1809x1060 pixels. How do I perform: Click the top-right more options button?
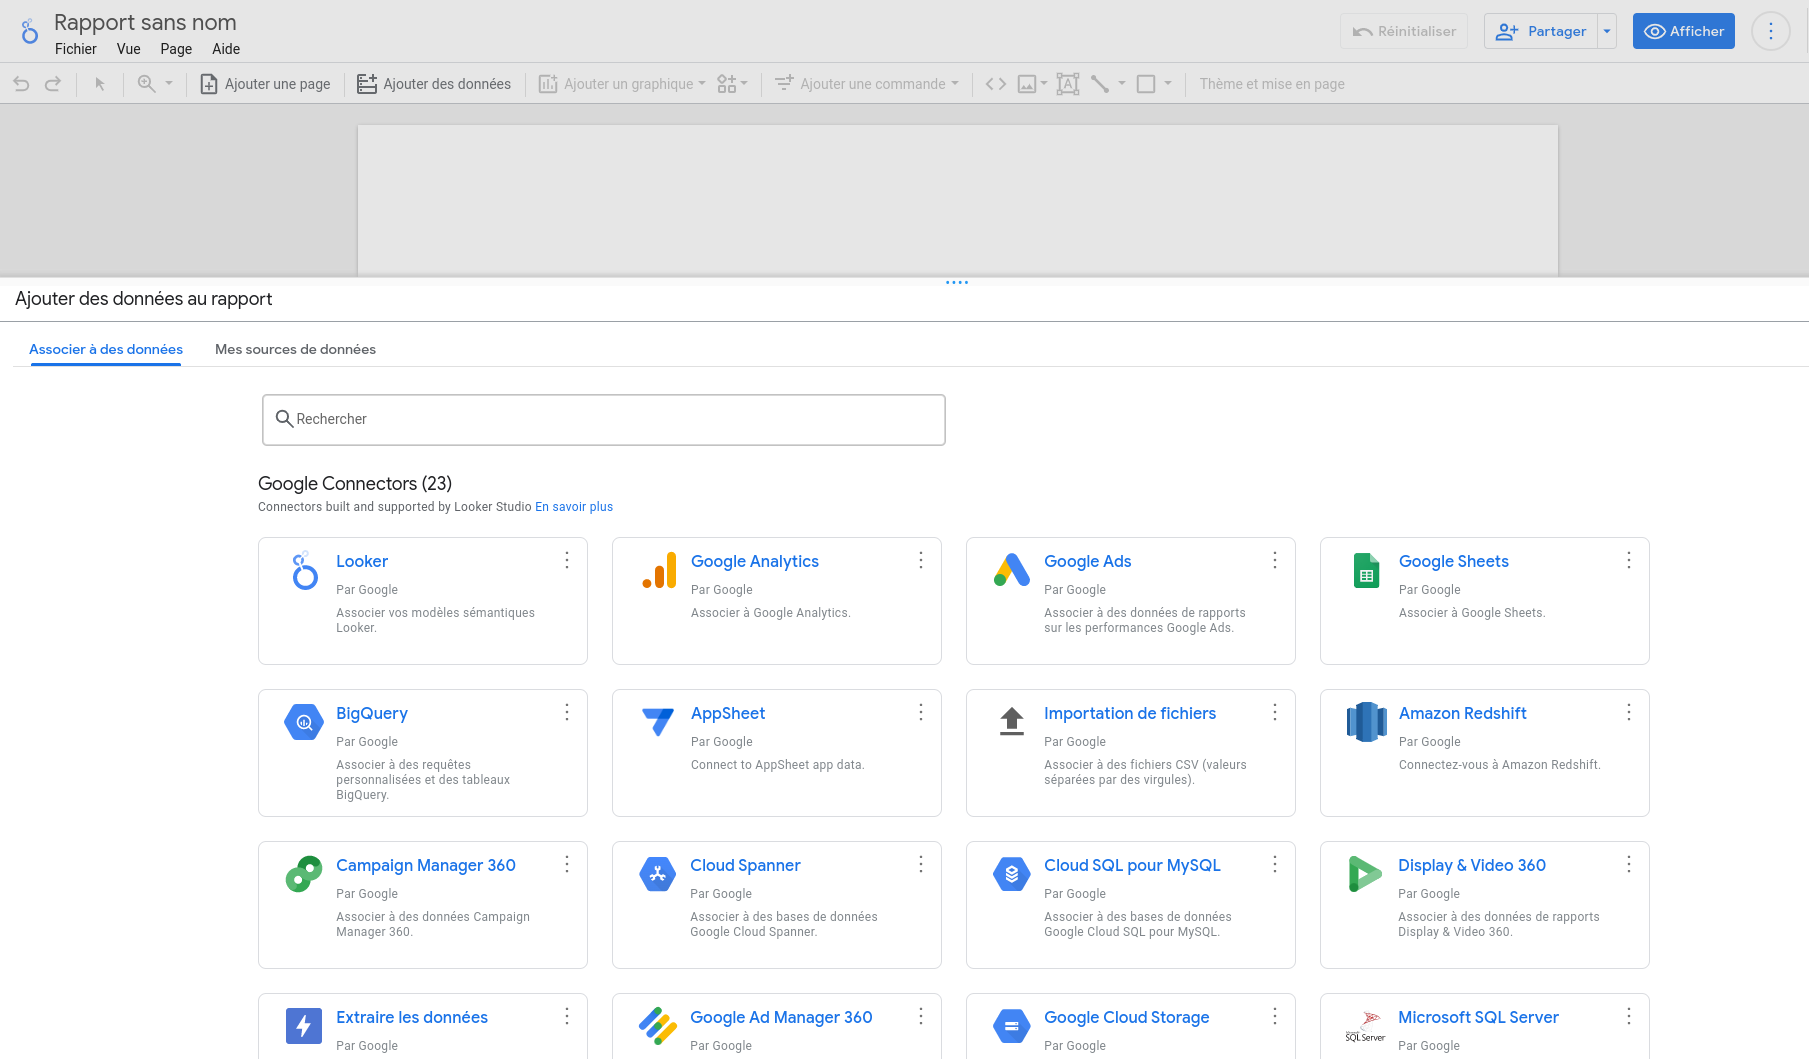1770,31
